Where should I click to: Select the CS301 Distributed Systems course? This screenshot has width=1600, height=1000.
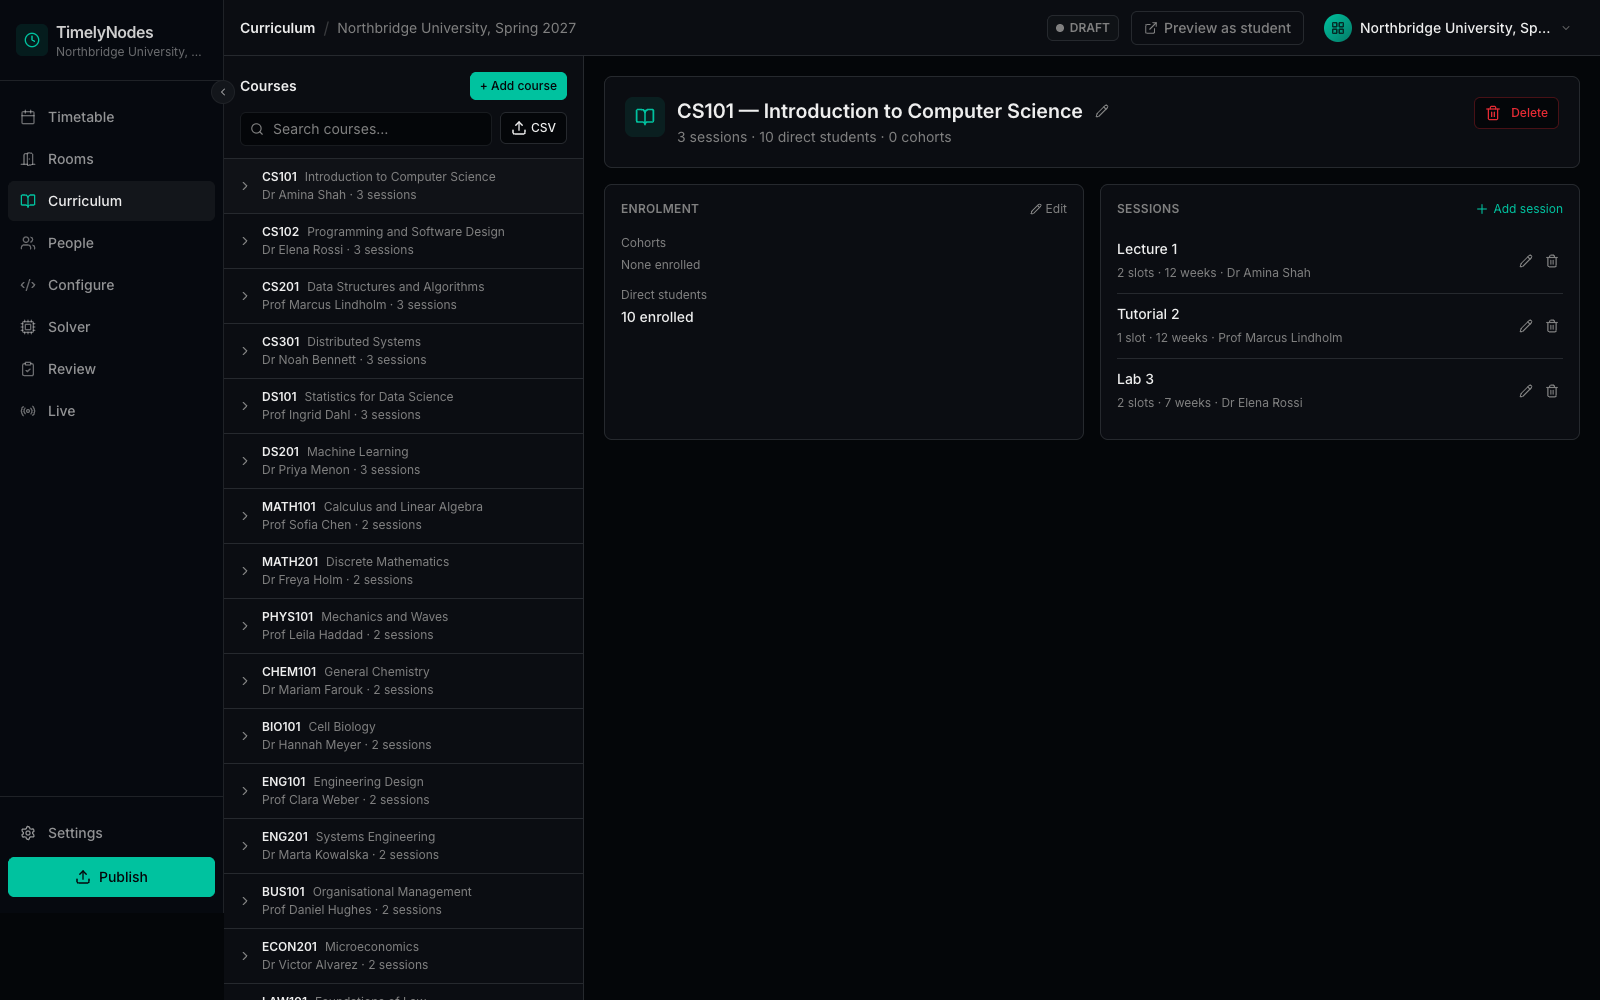pos(403,351)
